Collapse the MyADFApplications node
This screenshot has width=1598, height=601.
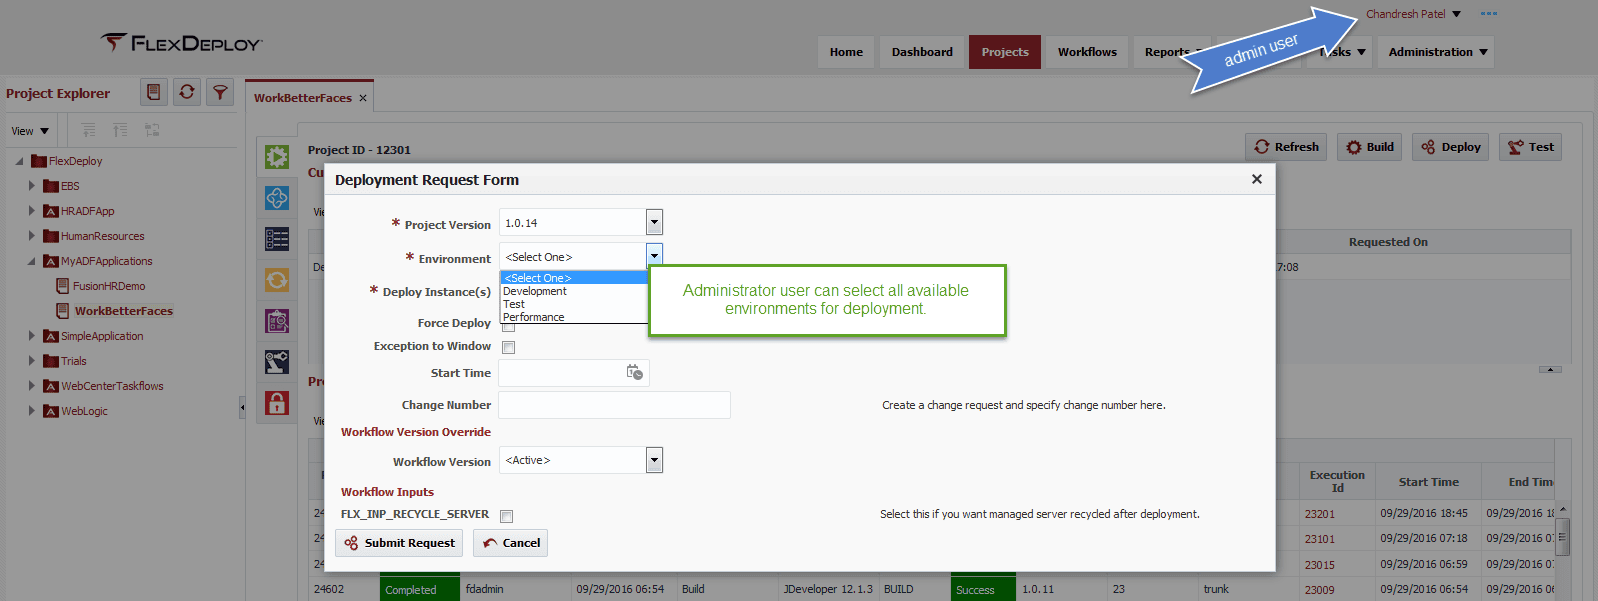pyautogui.click(x=32, y=261)
